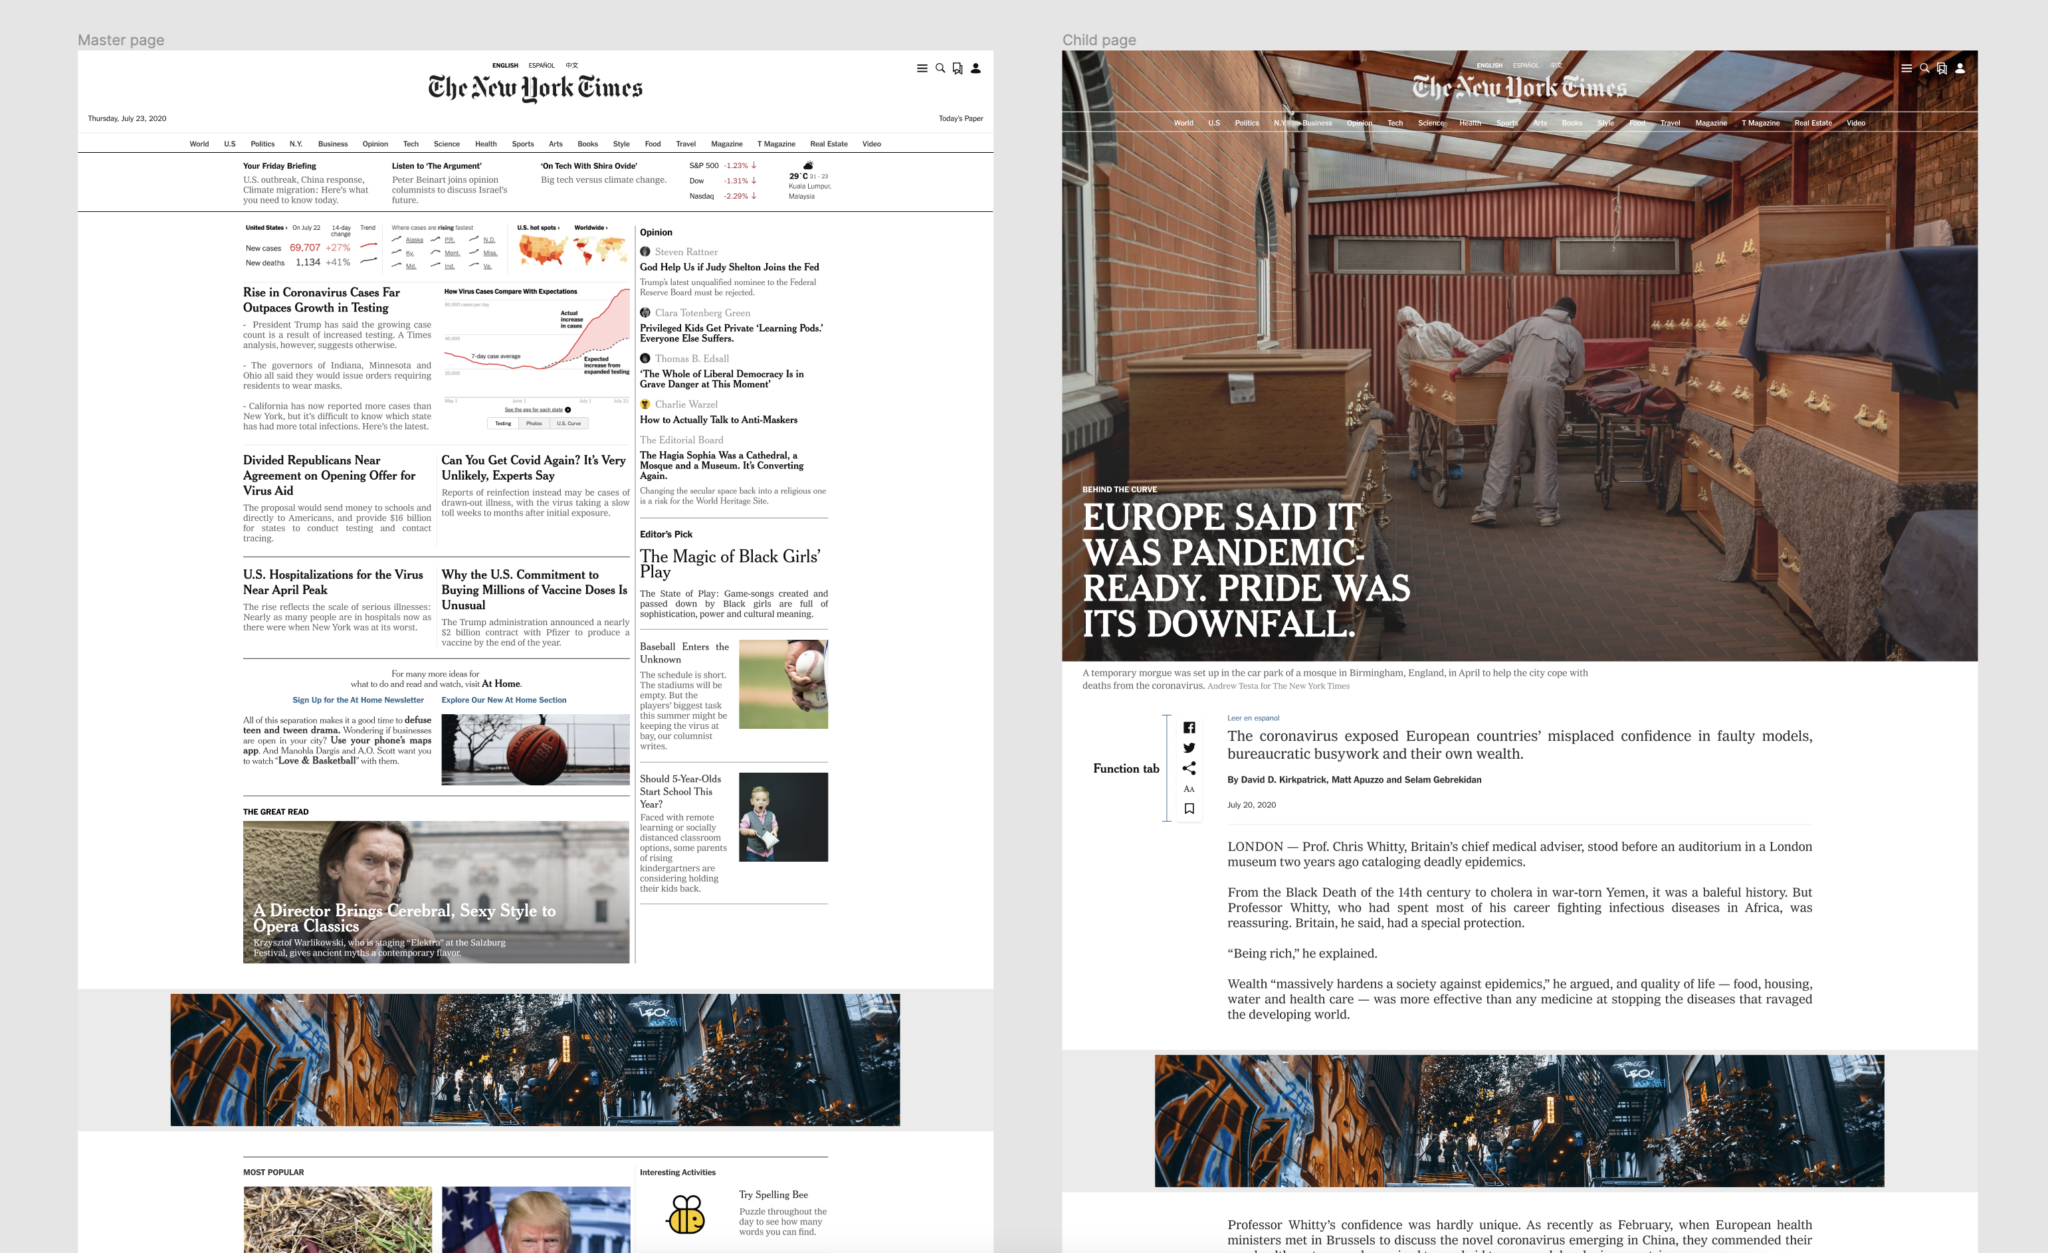Switch language to 中文 on Master page
The image size is (2048, 1253).
coord(572,66)
